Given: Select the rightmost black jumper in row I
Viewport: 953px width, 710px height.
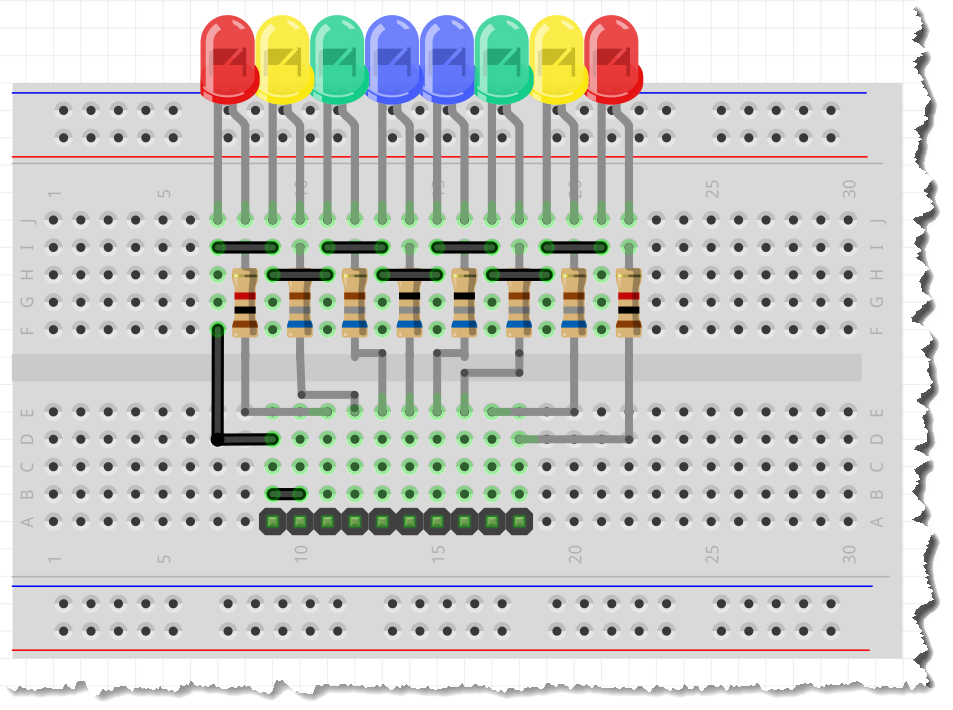Looking at the screenshot, I should tap(574, 246).
